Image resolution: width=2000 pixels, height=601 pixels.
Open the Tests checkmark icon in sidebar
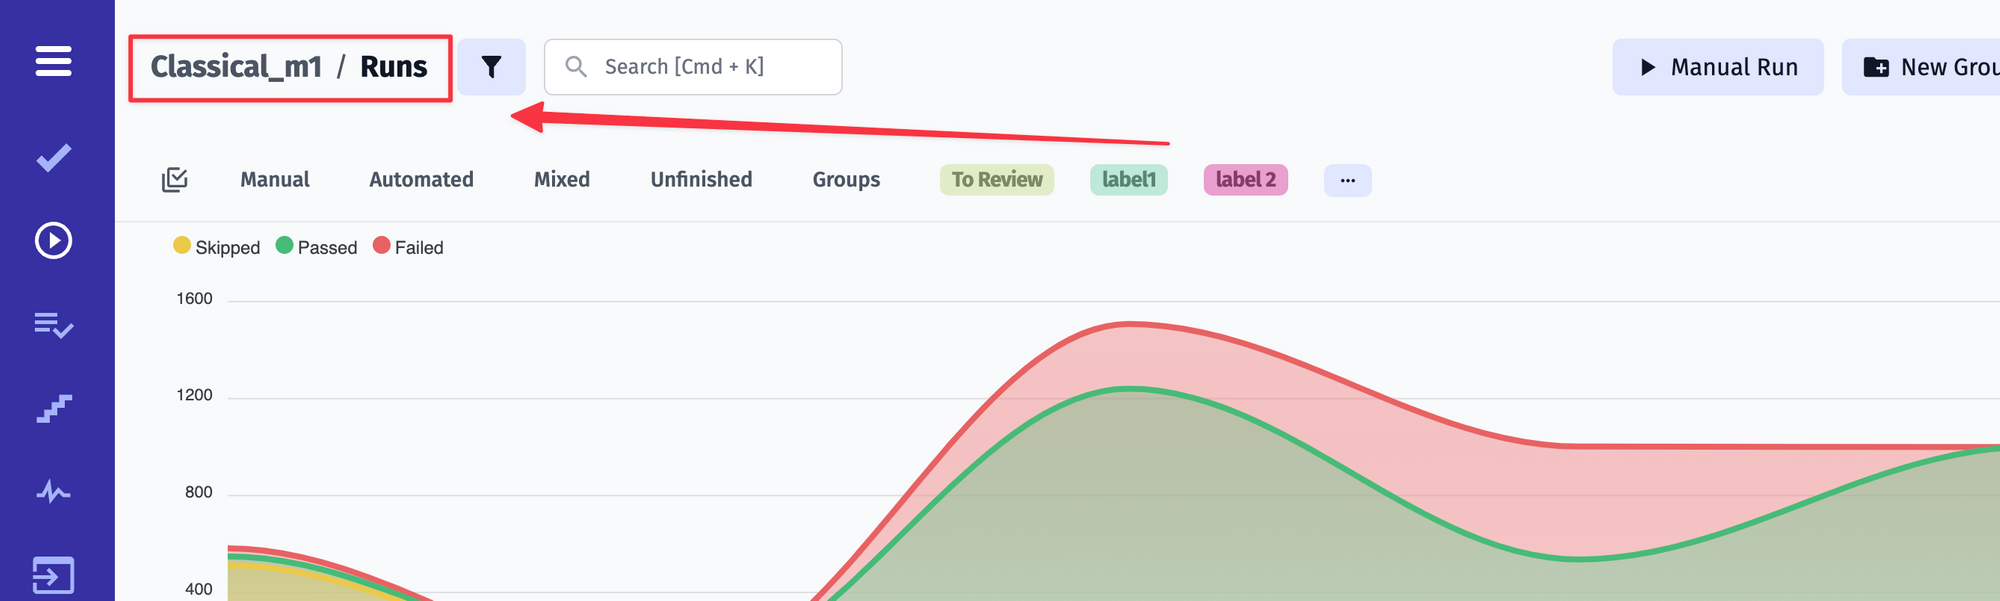[x=53, y=157]
